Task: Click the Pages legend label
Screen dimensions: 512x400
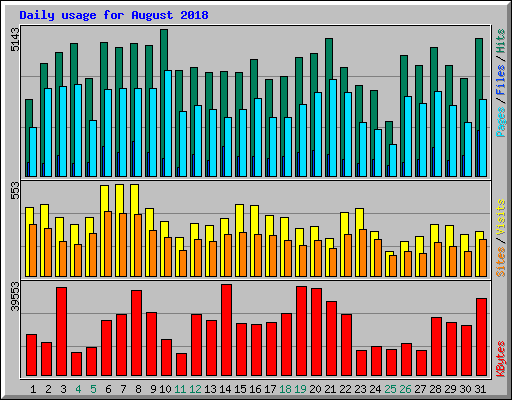Action: pyautogui.click(x=501, y=122)
